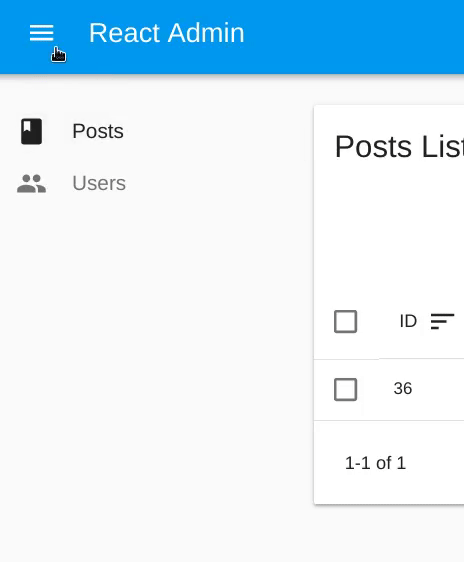Sort the table by the ID column header
Screen dimensions: 464x562
[408, 321]
